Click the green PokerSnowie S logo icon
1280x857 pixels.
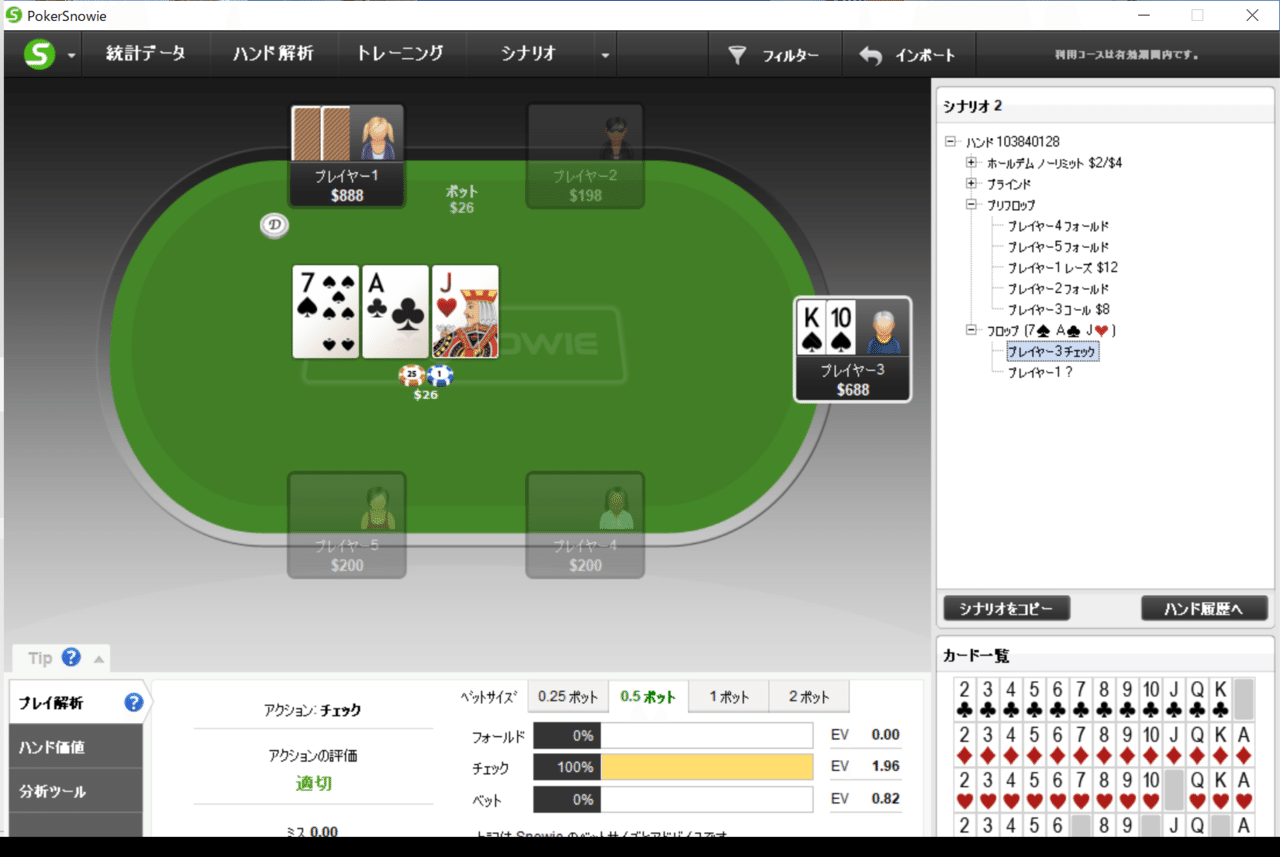pos(39,55)
